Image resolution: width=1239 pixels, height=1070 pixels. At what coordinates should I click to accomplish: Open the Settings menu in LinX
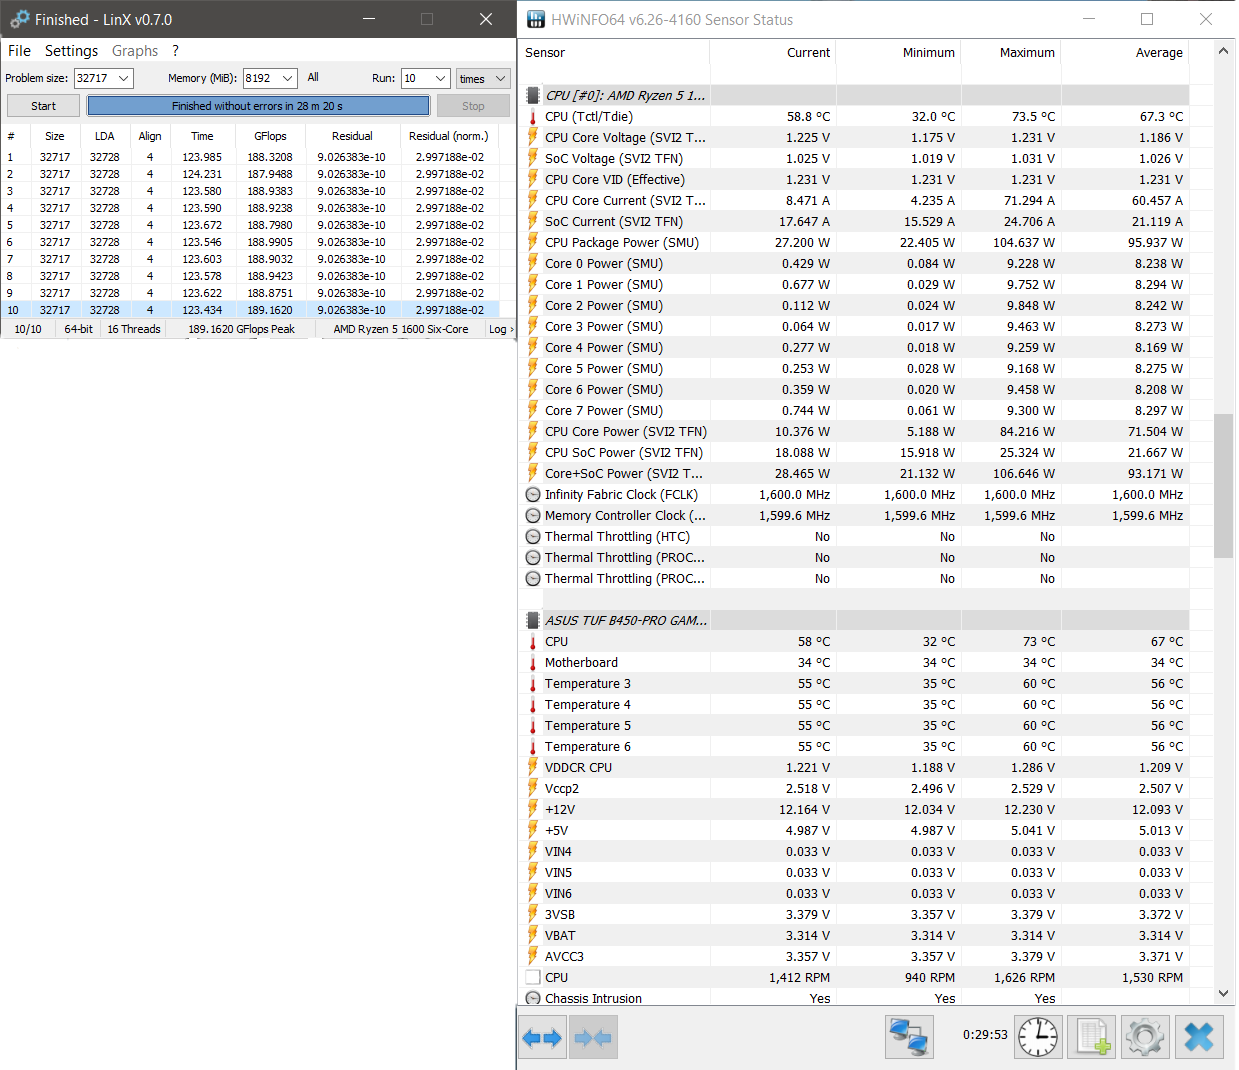pos(71,51)
